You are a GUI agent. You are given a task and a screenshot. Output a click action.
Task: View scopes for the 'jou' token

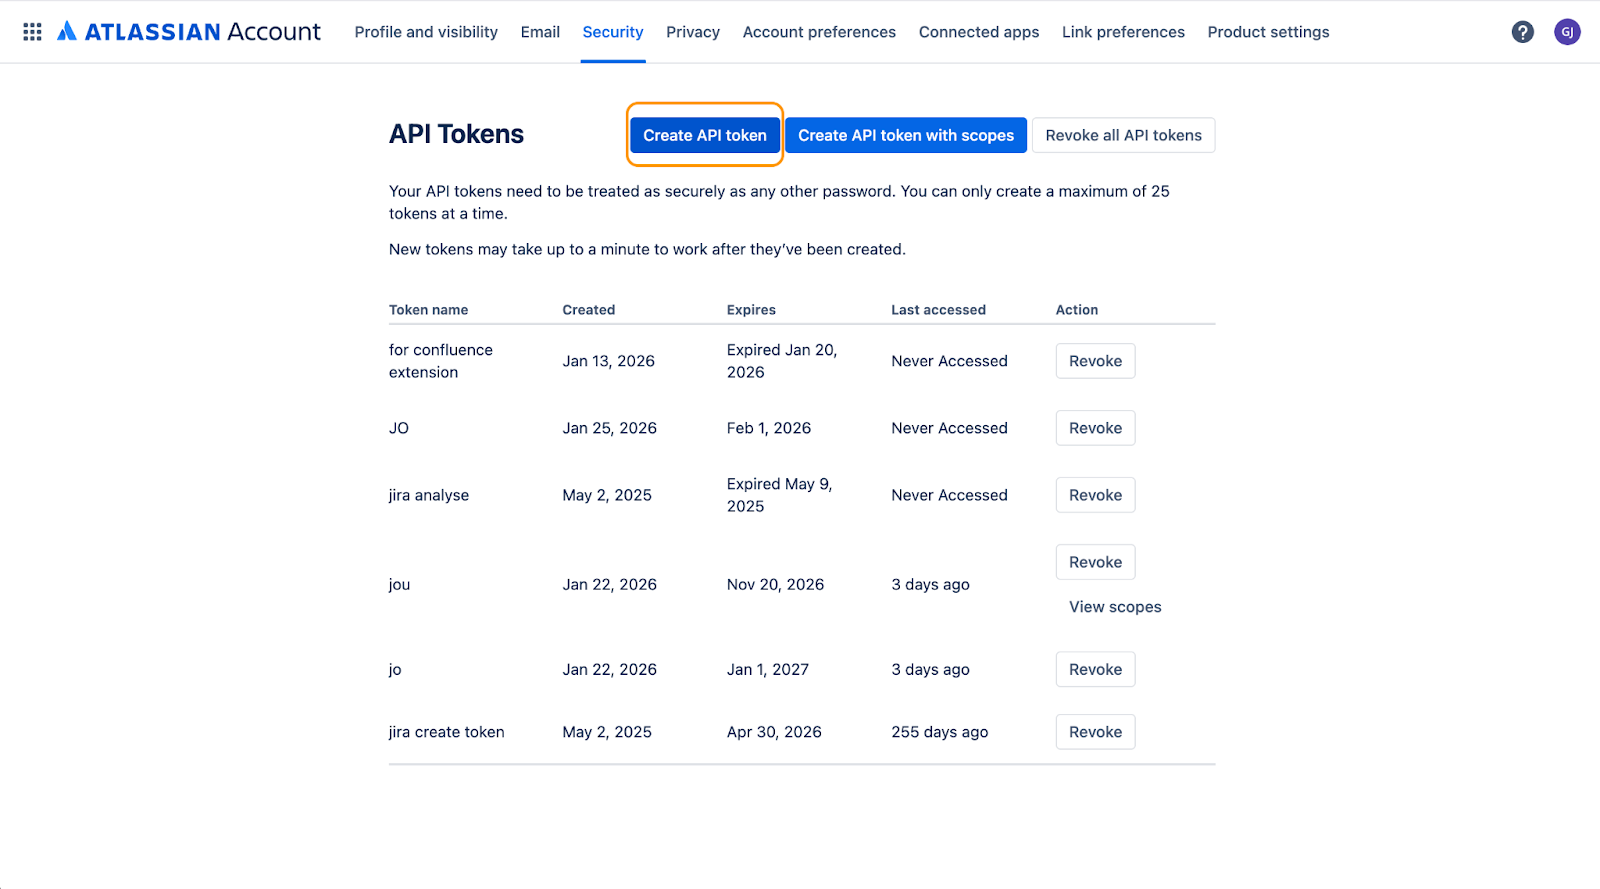point(1115,607)
